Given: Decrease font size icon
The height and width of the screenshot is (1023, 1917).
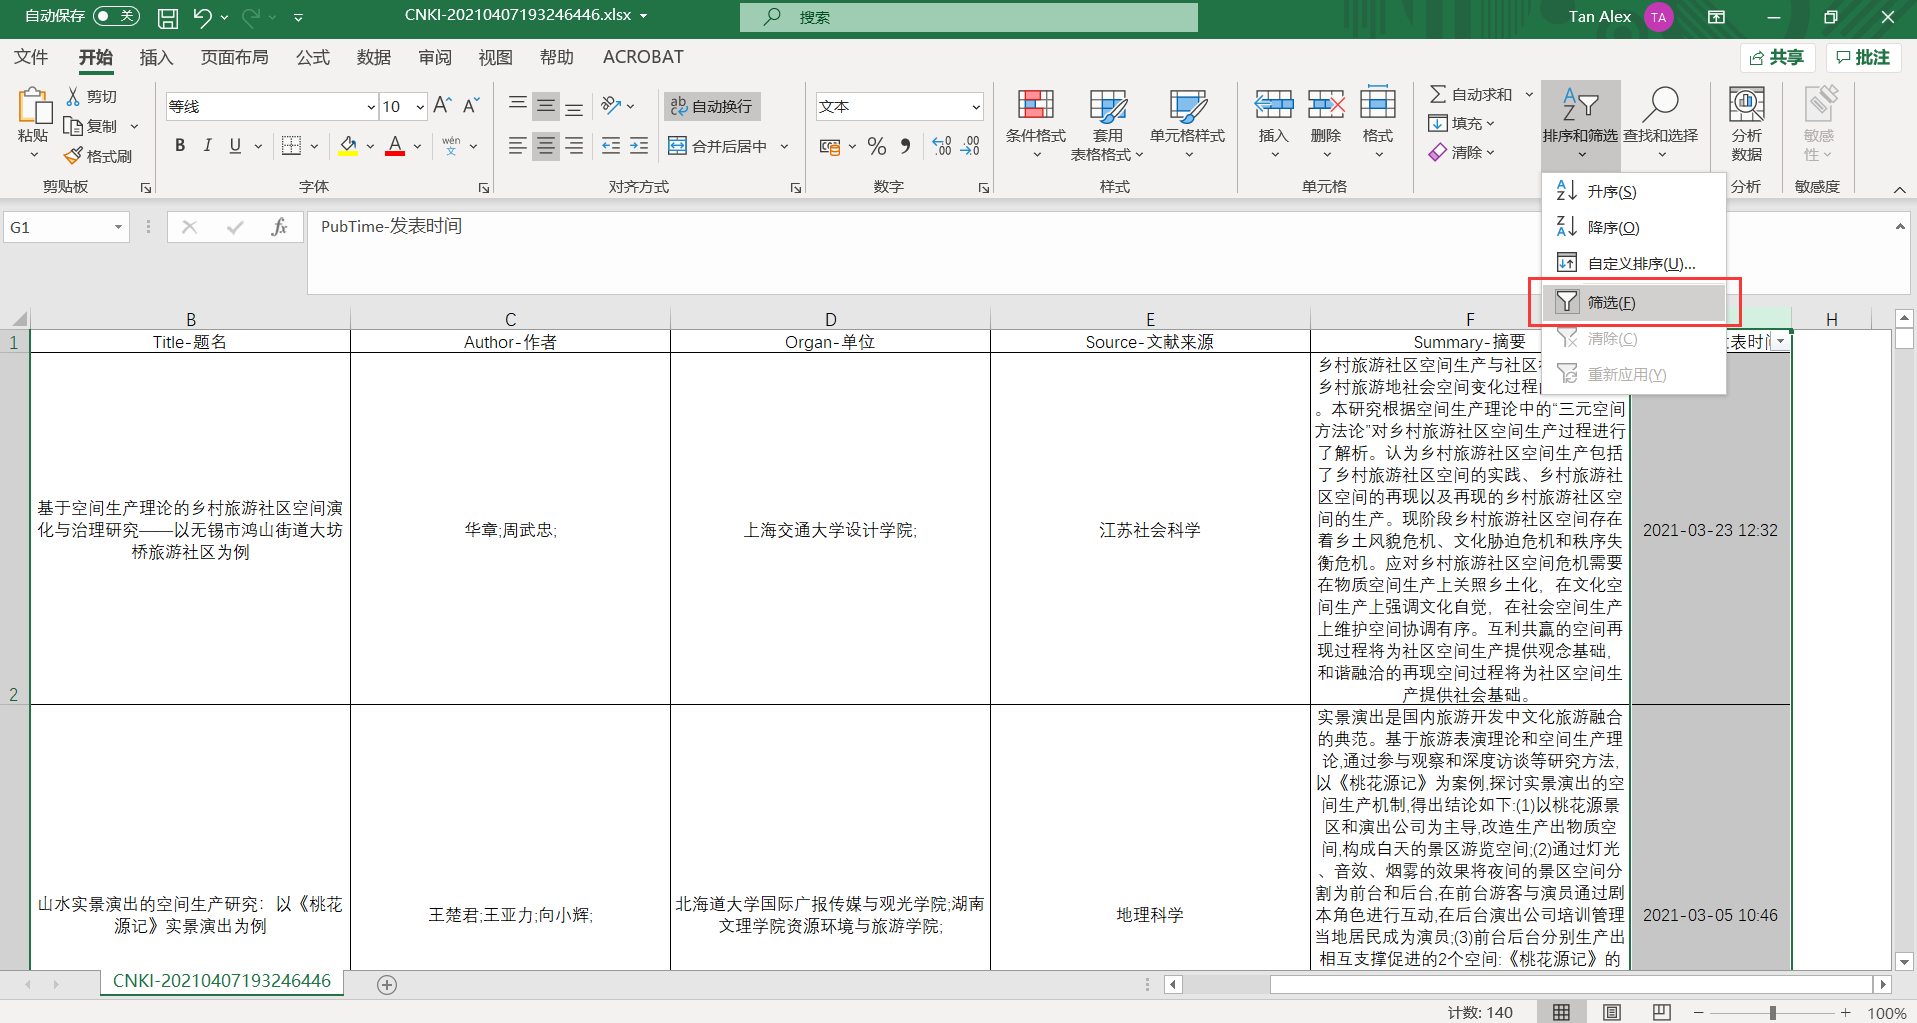Looking at the screenshot, I should (x=471, y=106).
